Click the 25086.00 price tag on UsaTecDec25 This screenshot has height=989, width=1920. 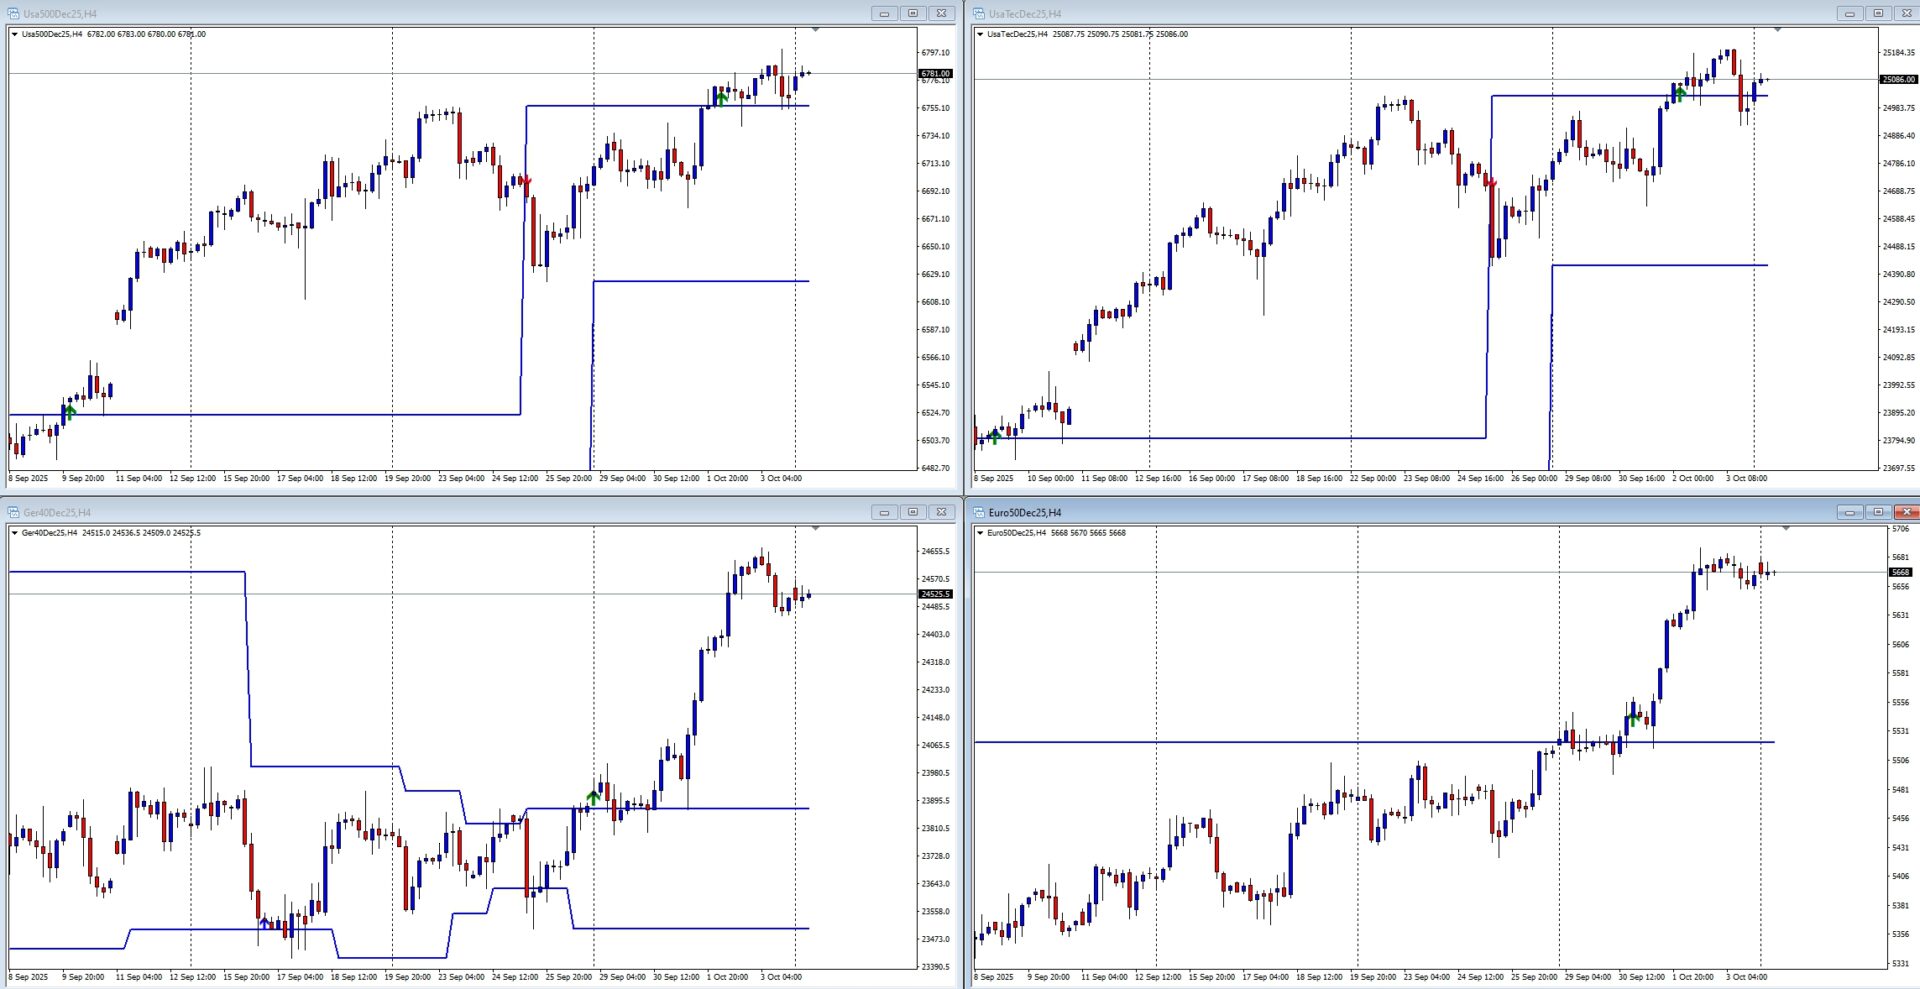click(1898, 79)
